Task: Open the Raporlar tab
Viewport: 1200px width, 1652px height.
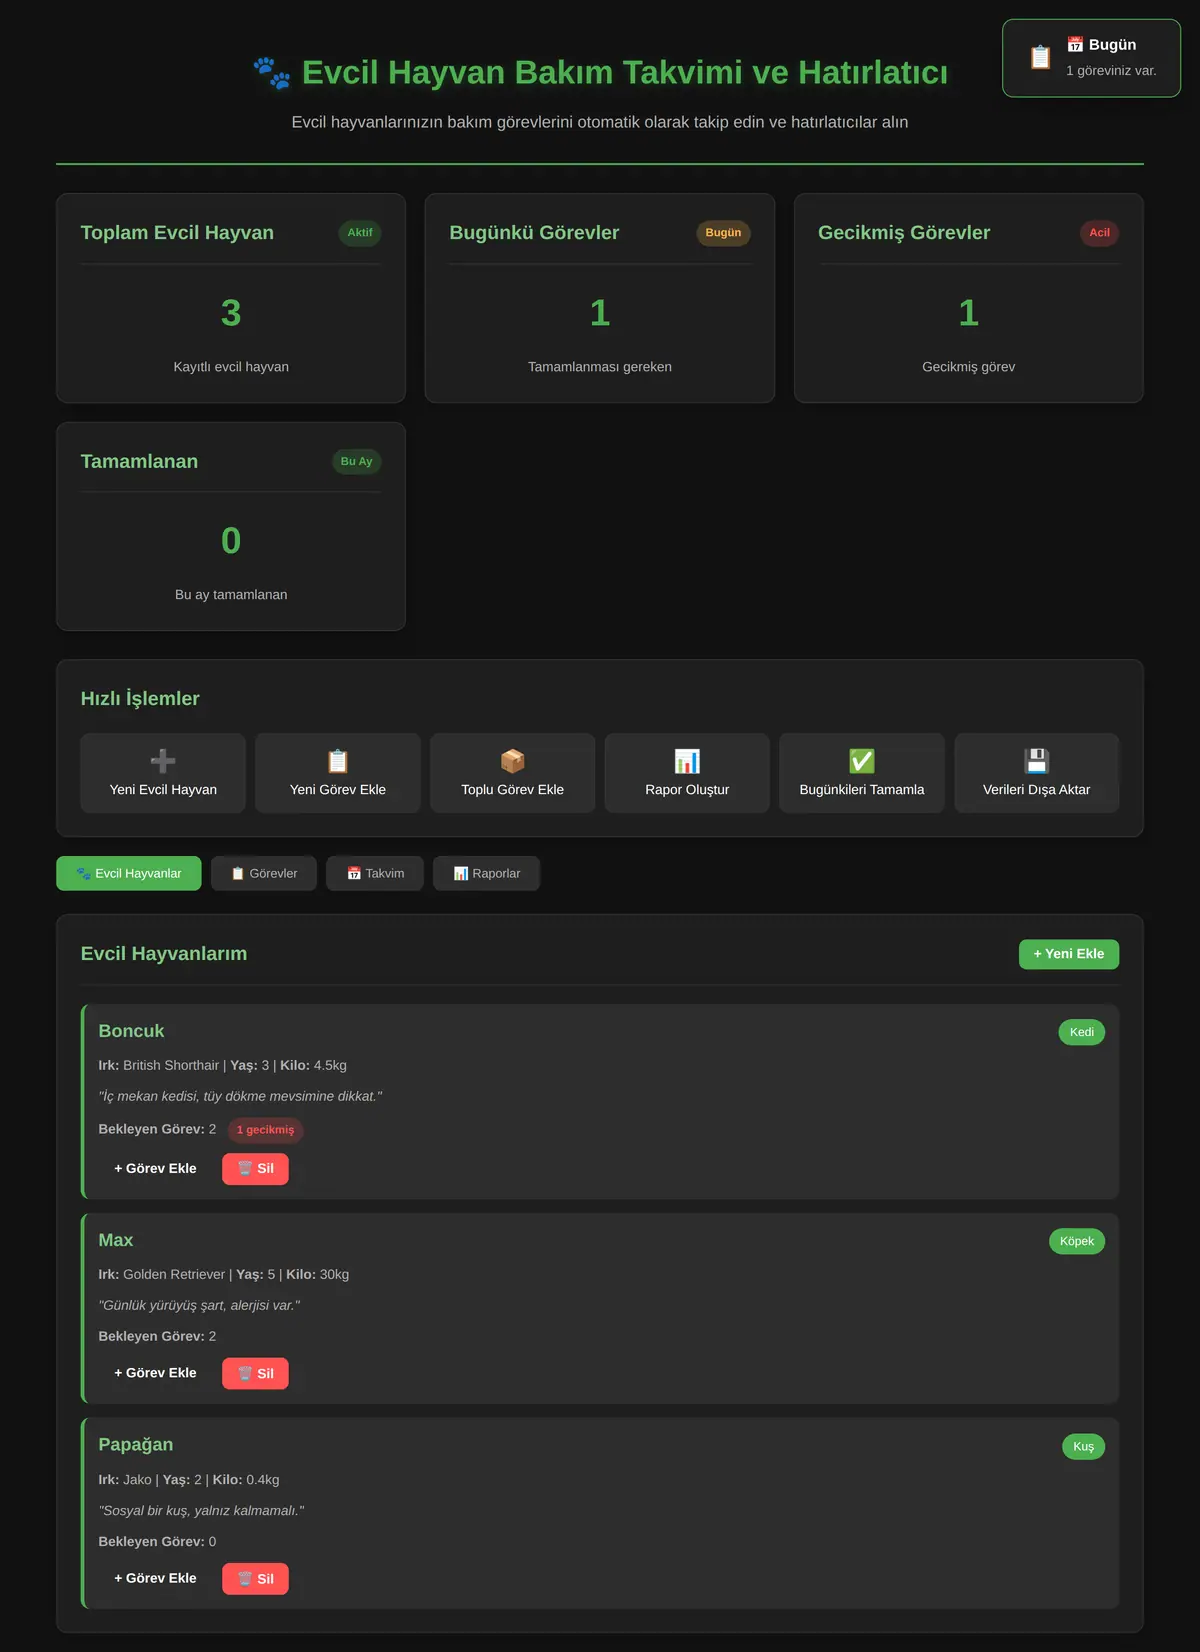Action: click(x=487, y=873)
